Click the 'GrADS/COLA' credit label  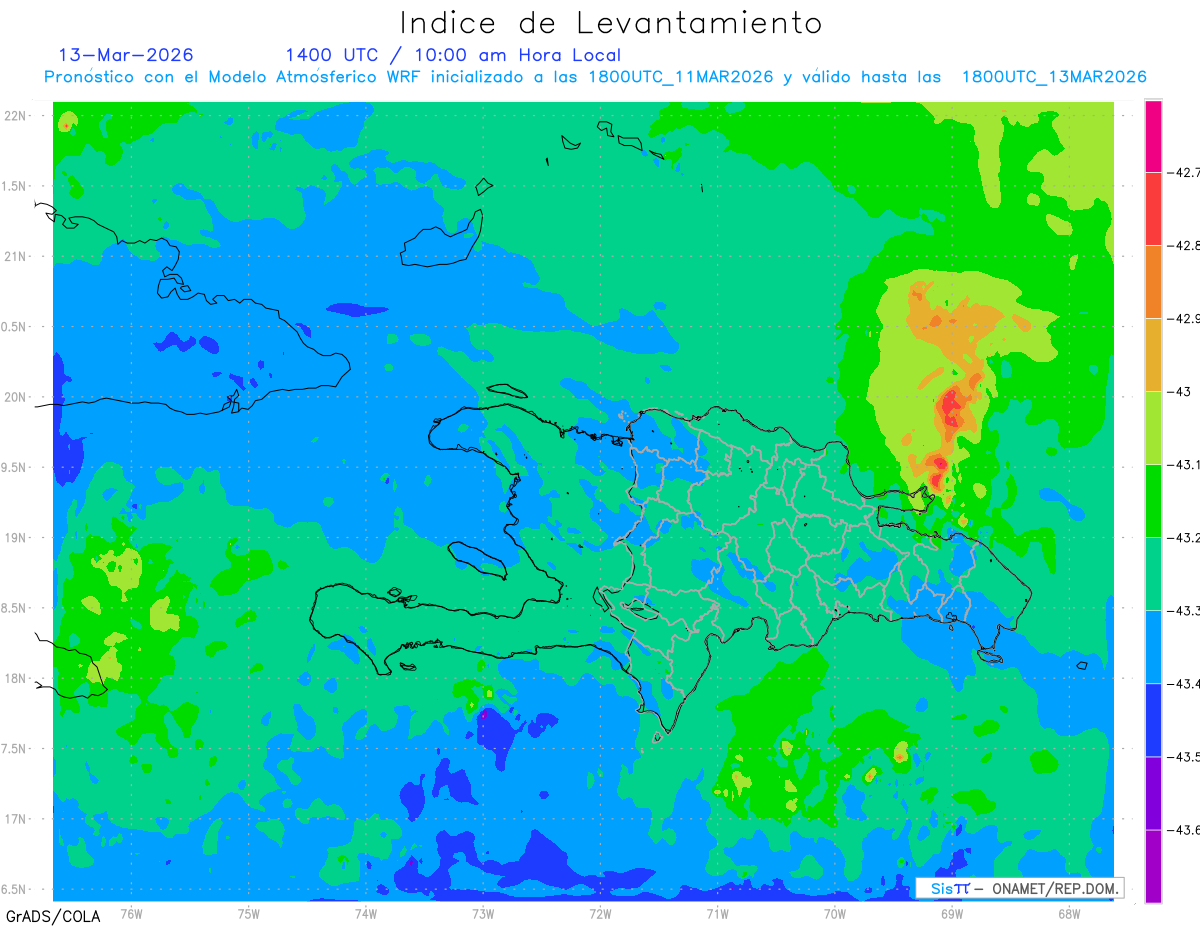[52, 916]
